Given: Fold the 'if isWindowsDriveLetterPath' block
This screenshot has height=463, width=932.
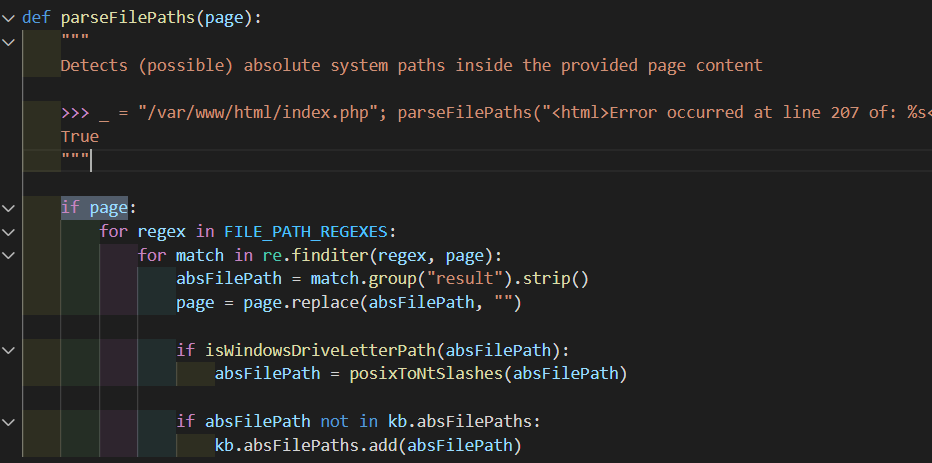Looking at the screenshot, I should (9, 350).
